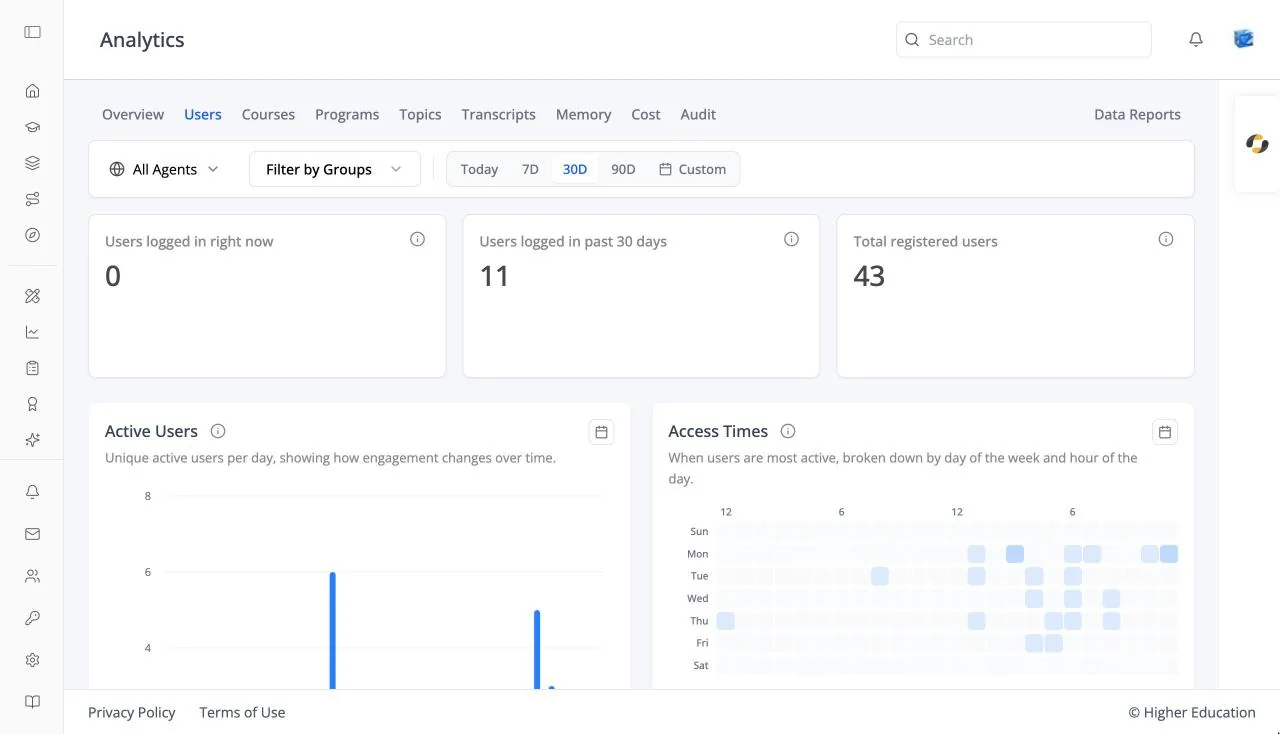Image resolution: width=1280 pixels, height=734 pixels.
Task: Open the floating assistant widget on right edge
Action: click(1257, 144)
